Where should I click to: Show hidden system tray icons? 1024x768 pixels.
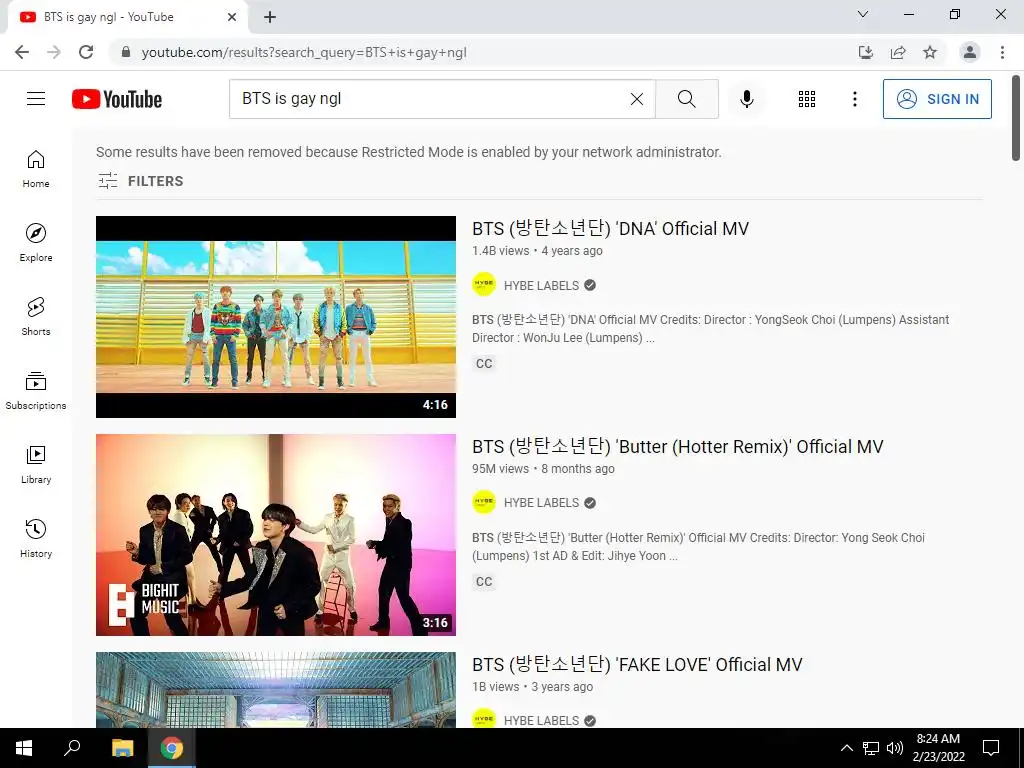coord(846,748)
